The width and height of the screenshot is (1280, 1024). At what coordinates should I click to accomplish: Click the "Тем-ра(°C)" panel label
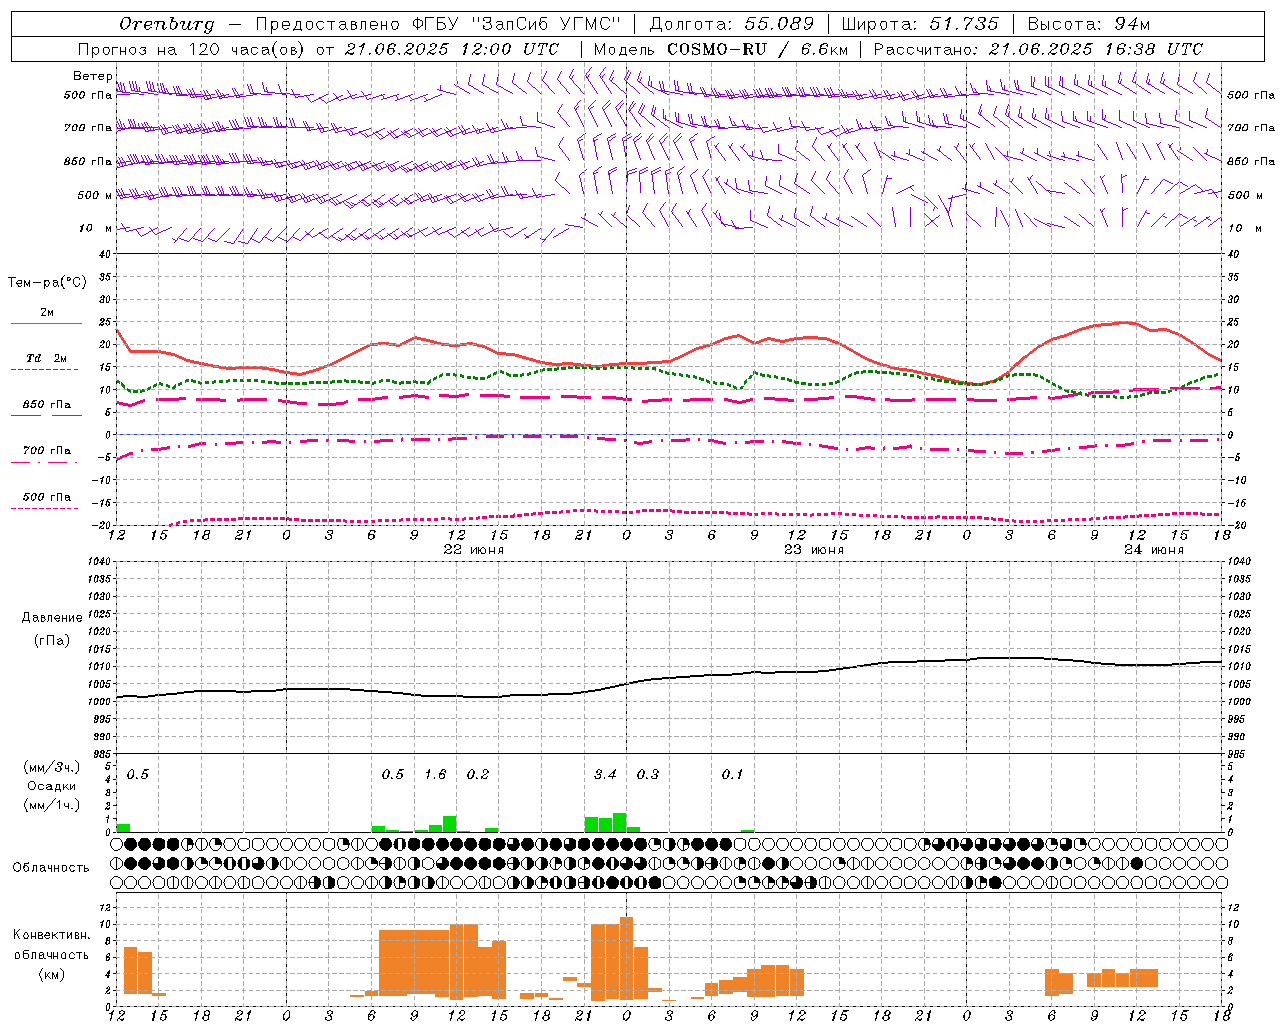tap(47, 283)
